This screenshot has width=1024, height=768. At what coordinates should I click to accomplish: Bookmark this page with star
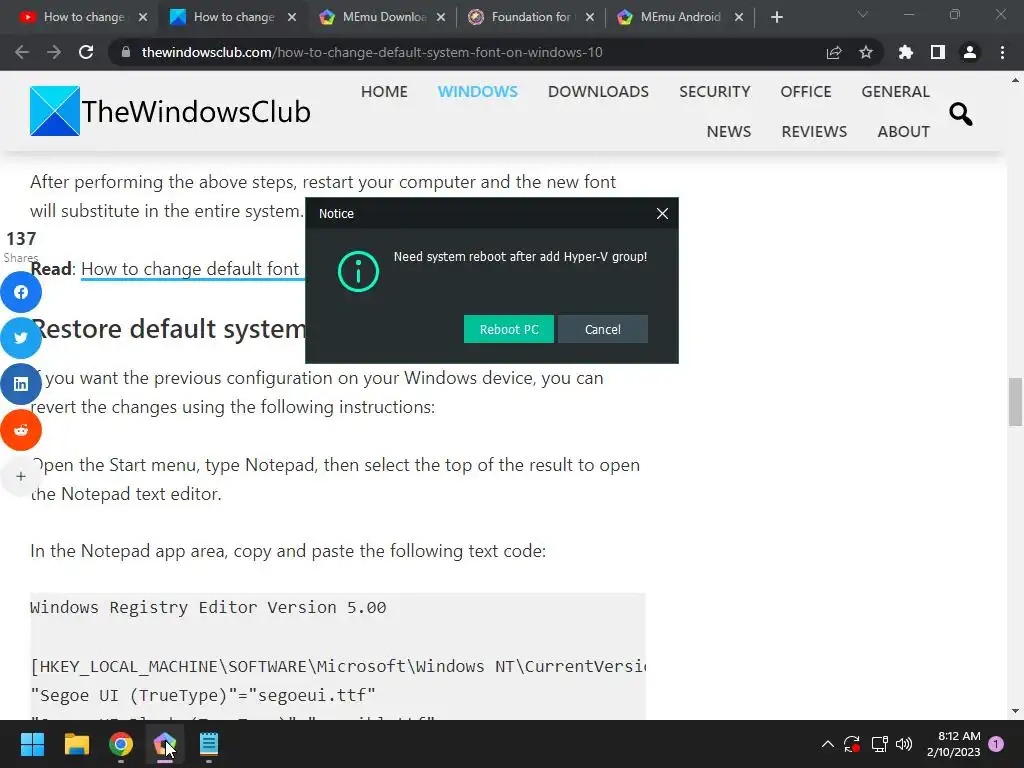866,52
